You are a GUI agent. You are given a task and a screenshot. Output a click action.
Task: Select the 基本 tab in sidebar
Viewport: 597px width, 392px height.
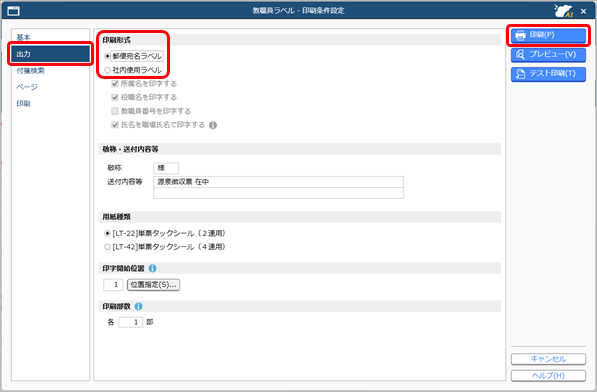[24, 37]
